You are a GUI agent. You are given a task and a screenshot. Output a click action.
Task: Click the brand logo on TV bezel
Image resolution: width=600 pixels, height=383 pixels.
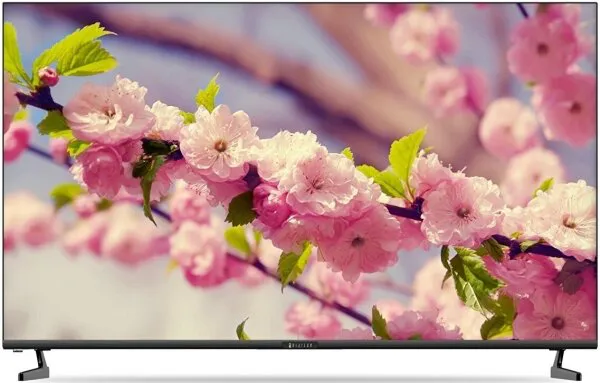[300, 345]
